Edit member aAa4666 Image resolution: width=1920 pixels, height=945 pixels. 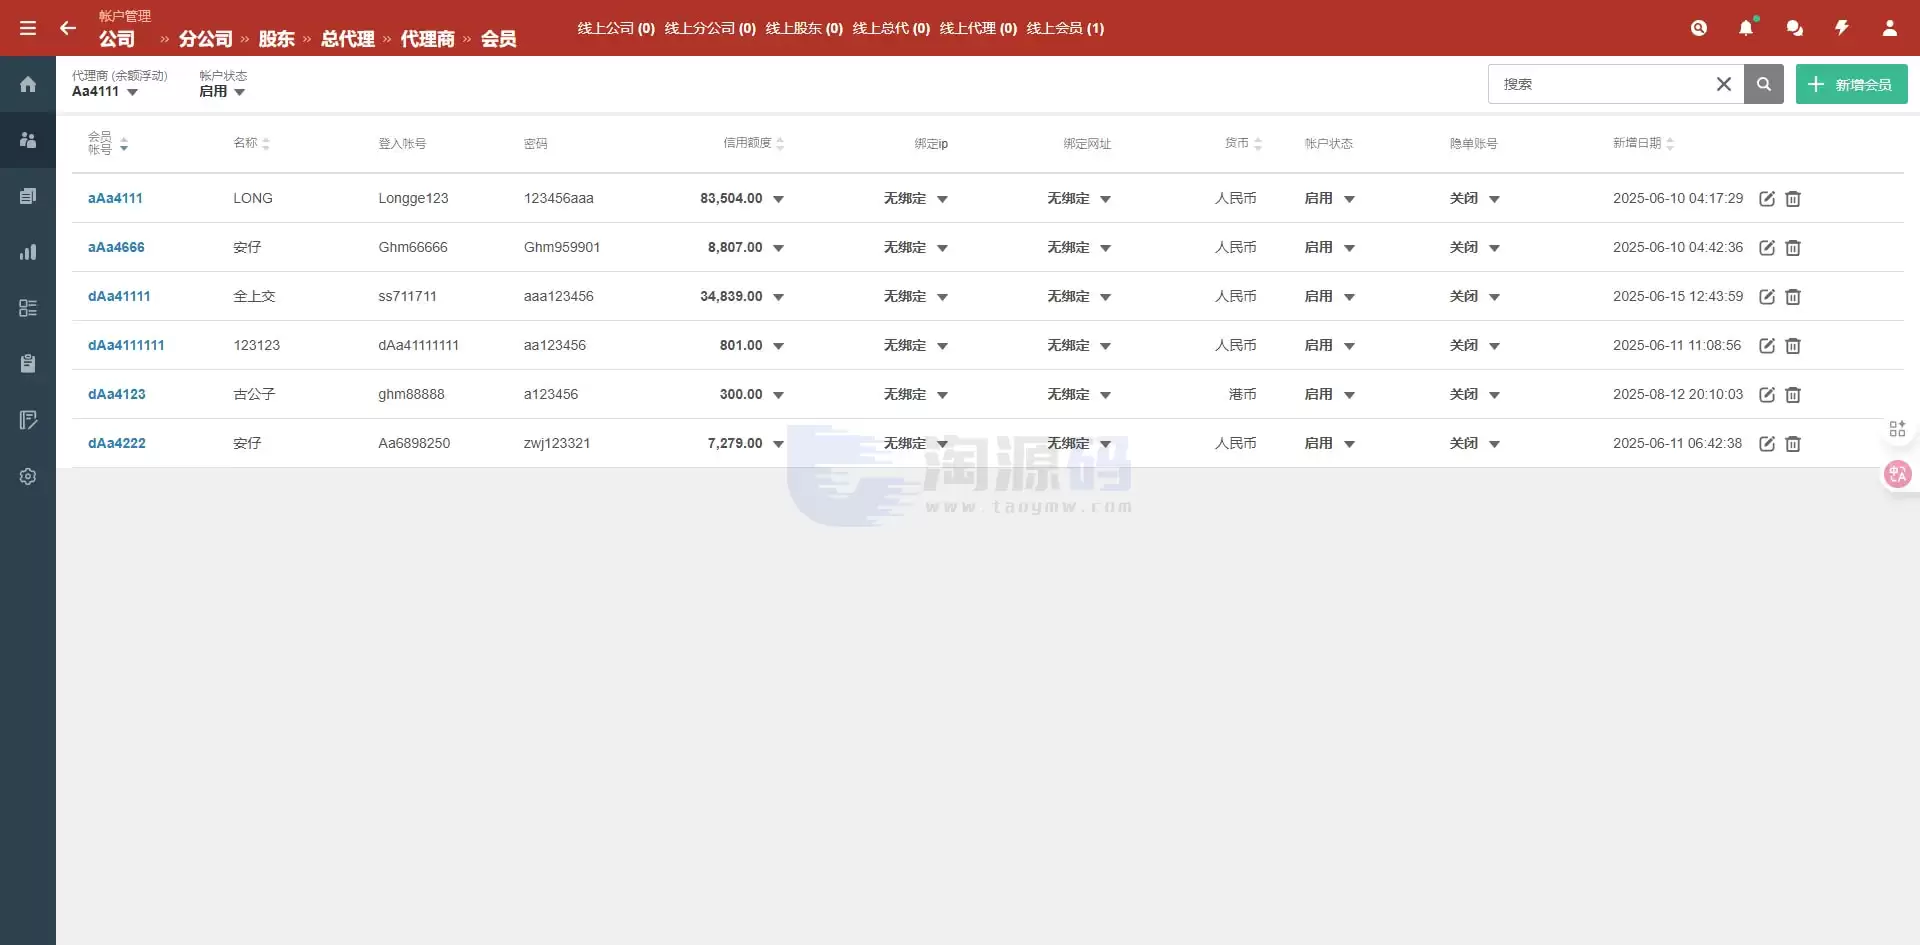[1767, 248]
